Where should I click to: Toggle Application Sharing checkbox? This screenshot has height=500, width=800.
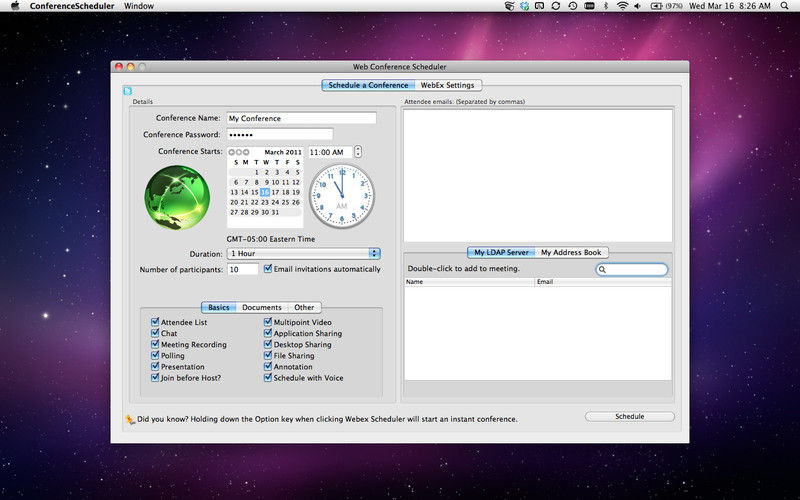pyautogui.click(x=268, y=333)
